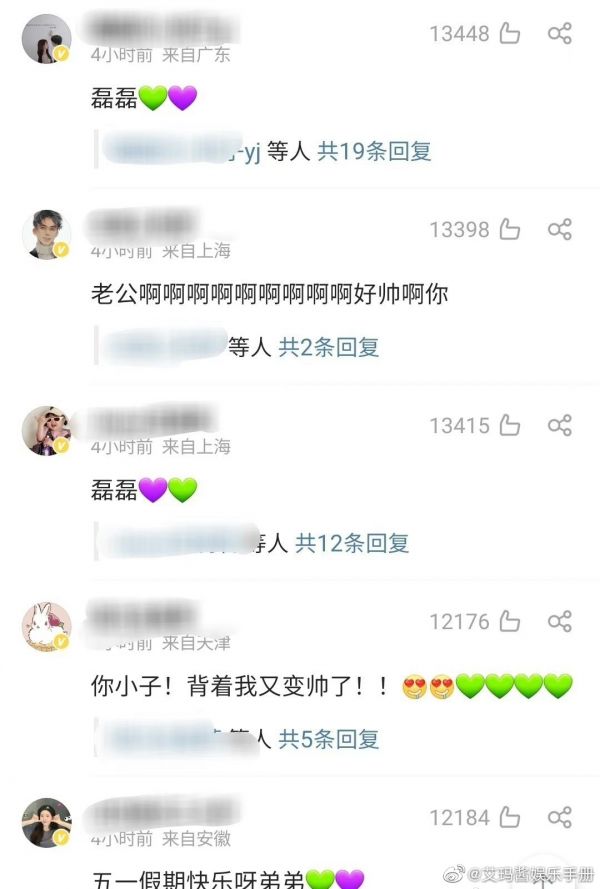This screenshot has width=600, height=889.
Task: Expand the 共2条回复 replies
Action: (328, 347)
